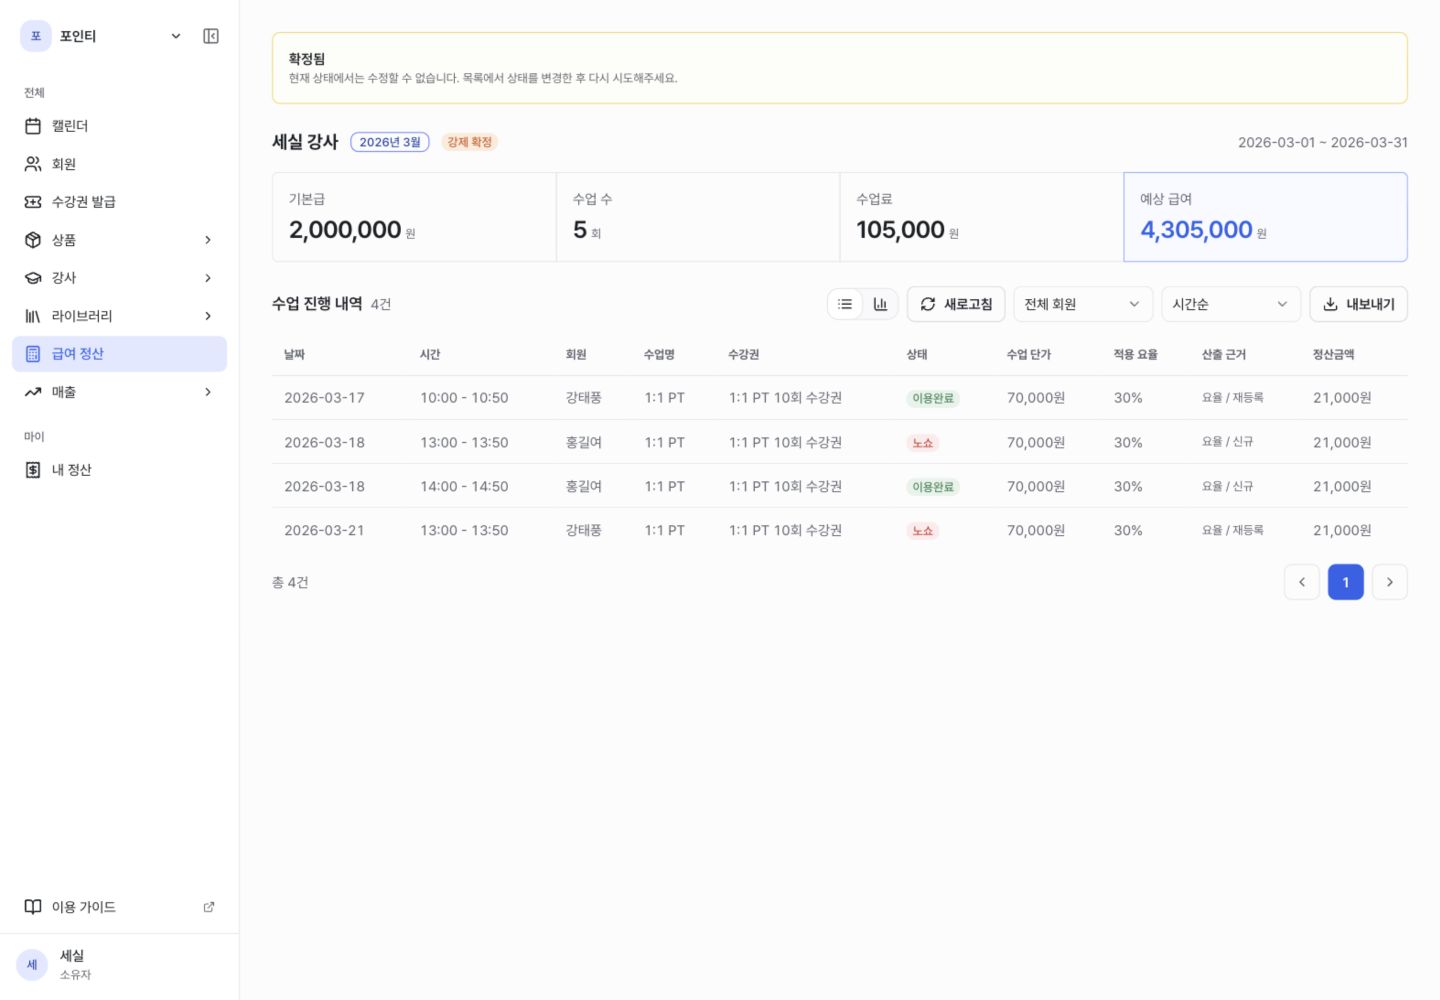The height and width of the screenshot is (1000, 1440).
Task: Click the 새로고침 refresh button
Action: point(956,304)
